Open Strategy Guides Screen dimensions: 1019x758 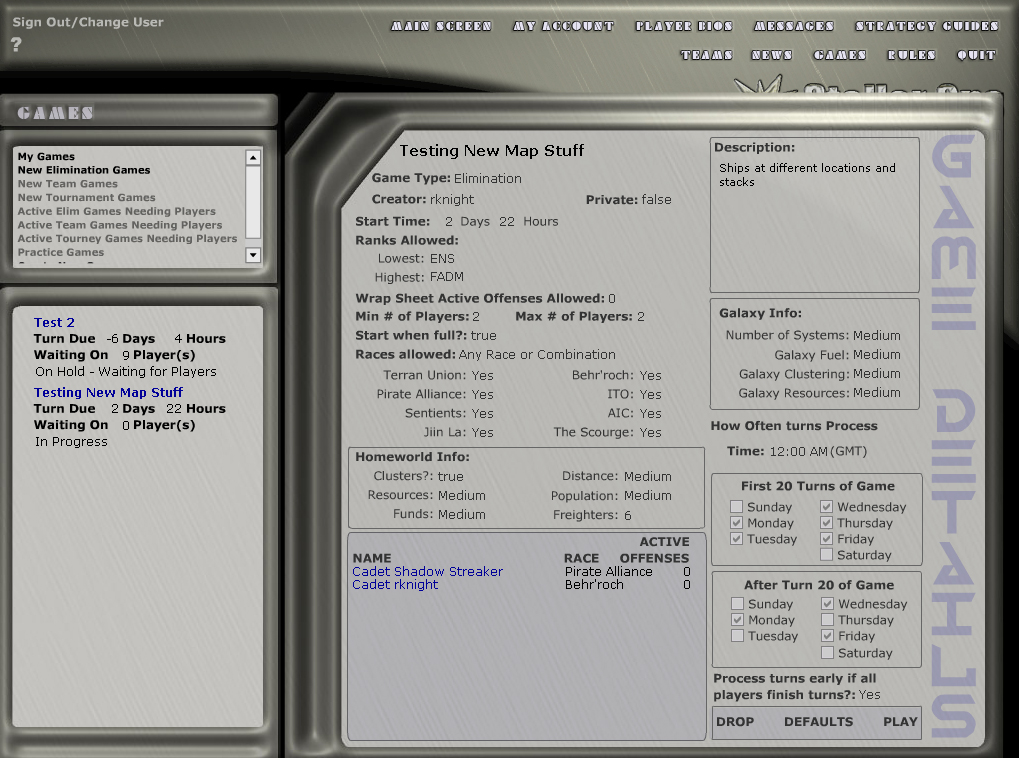(x=926, y=26)
